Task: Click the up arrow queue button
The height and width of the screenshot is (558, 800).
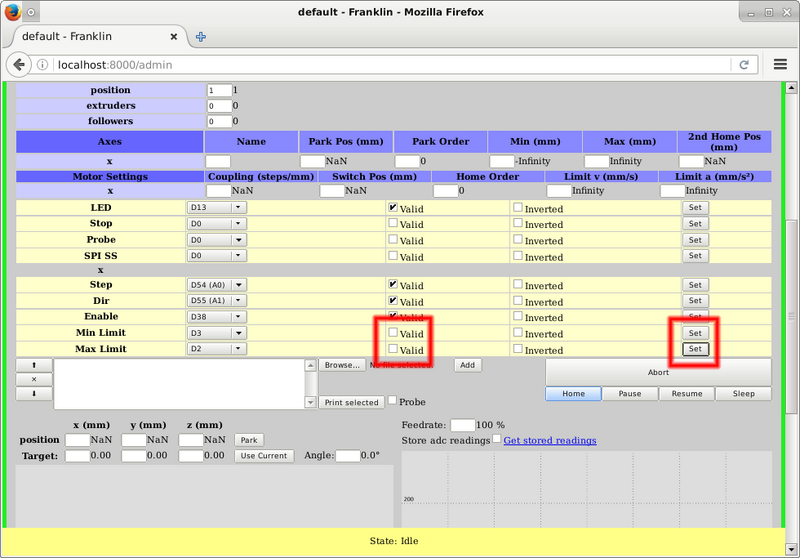Action: click(x=34, y=366)
